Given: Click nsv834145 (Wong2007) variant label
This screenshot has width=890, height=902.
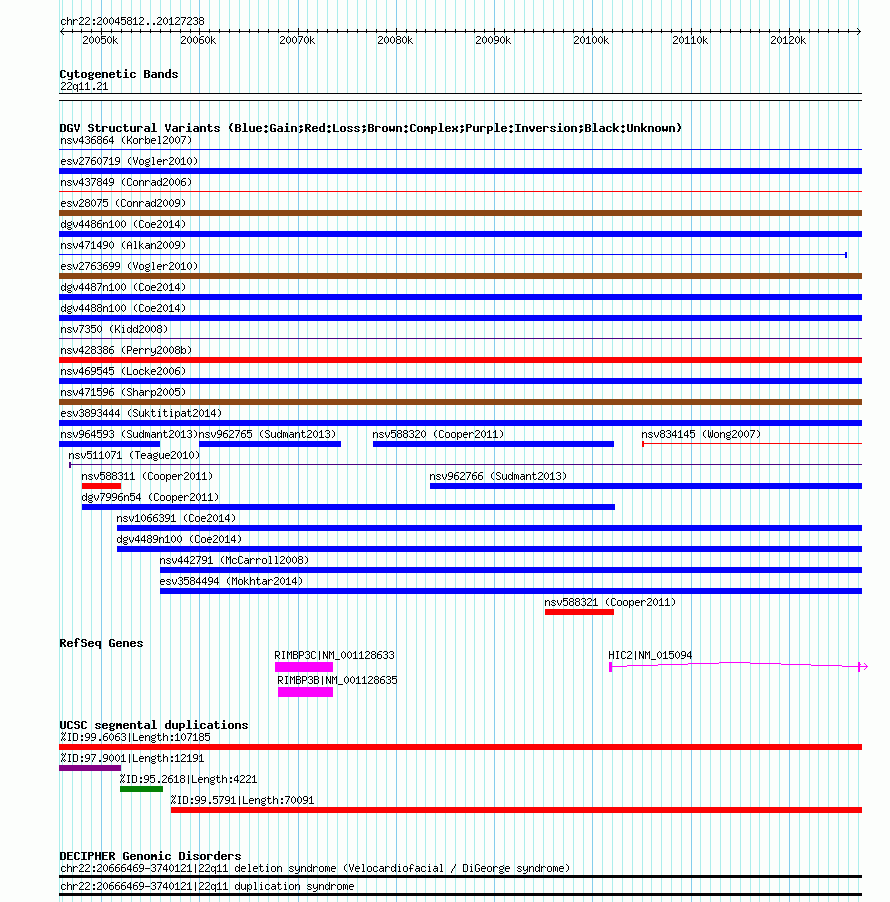Looking at the screenshot, I should 701,434.
